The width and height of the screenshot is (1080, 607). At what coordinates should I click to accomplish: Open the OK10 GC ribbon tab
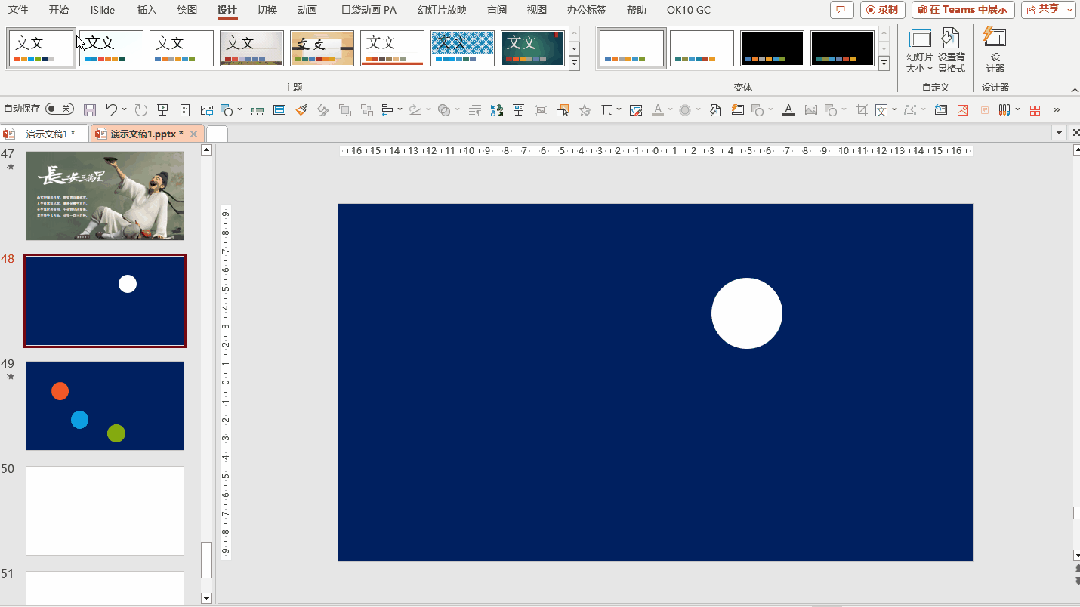point(689,10)
